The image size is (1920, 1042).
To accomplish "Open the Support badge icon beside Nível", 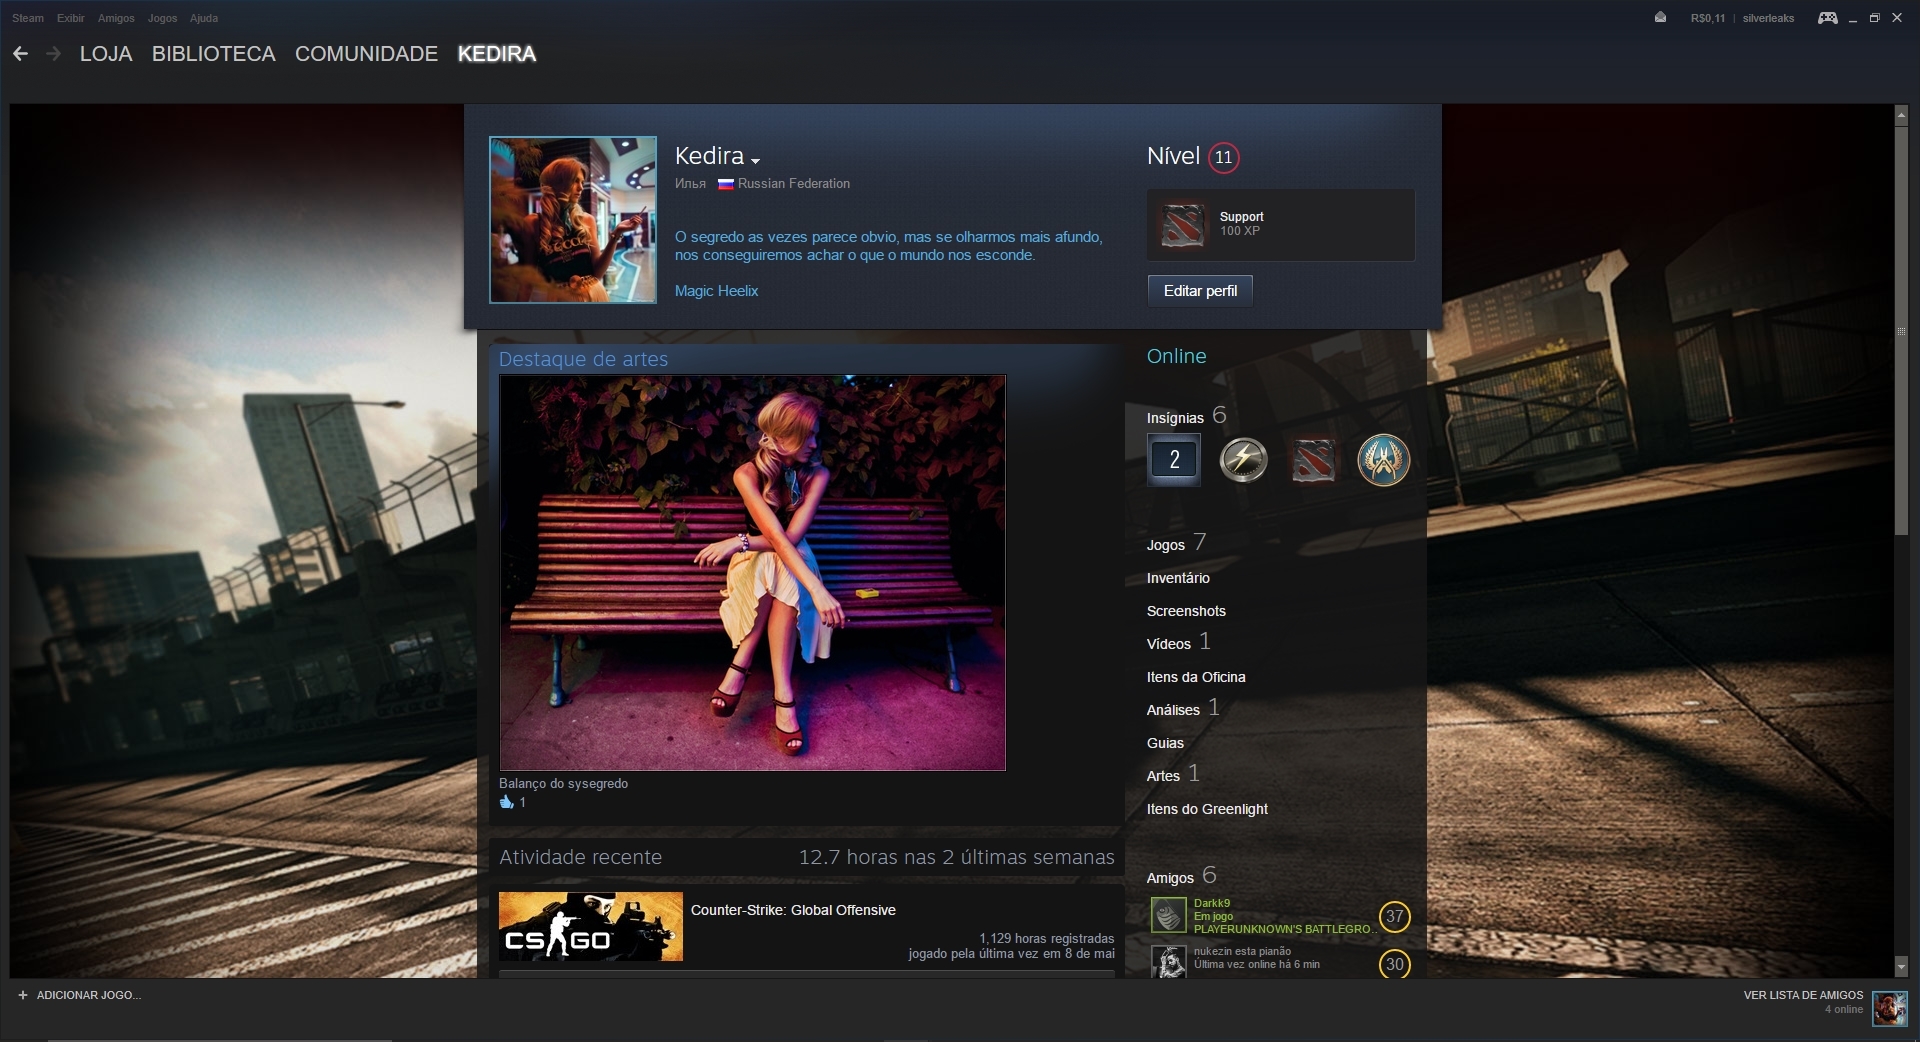I will [1183, 224].
